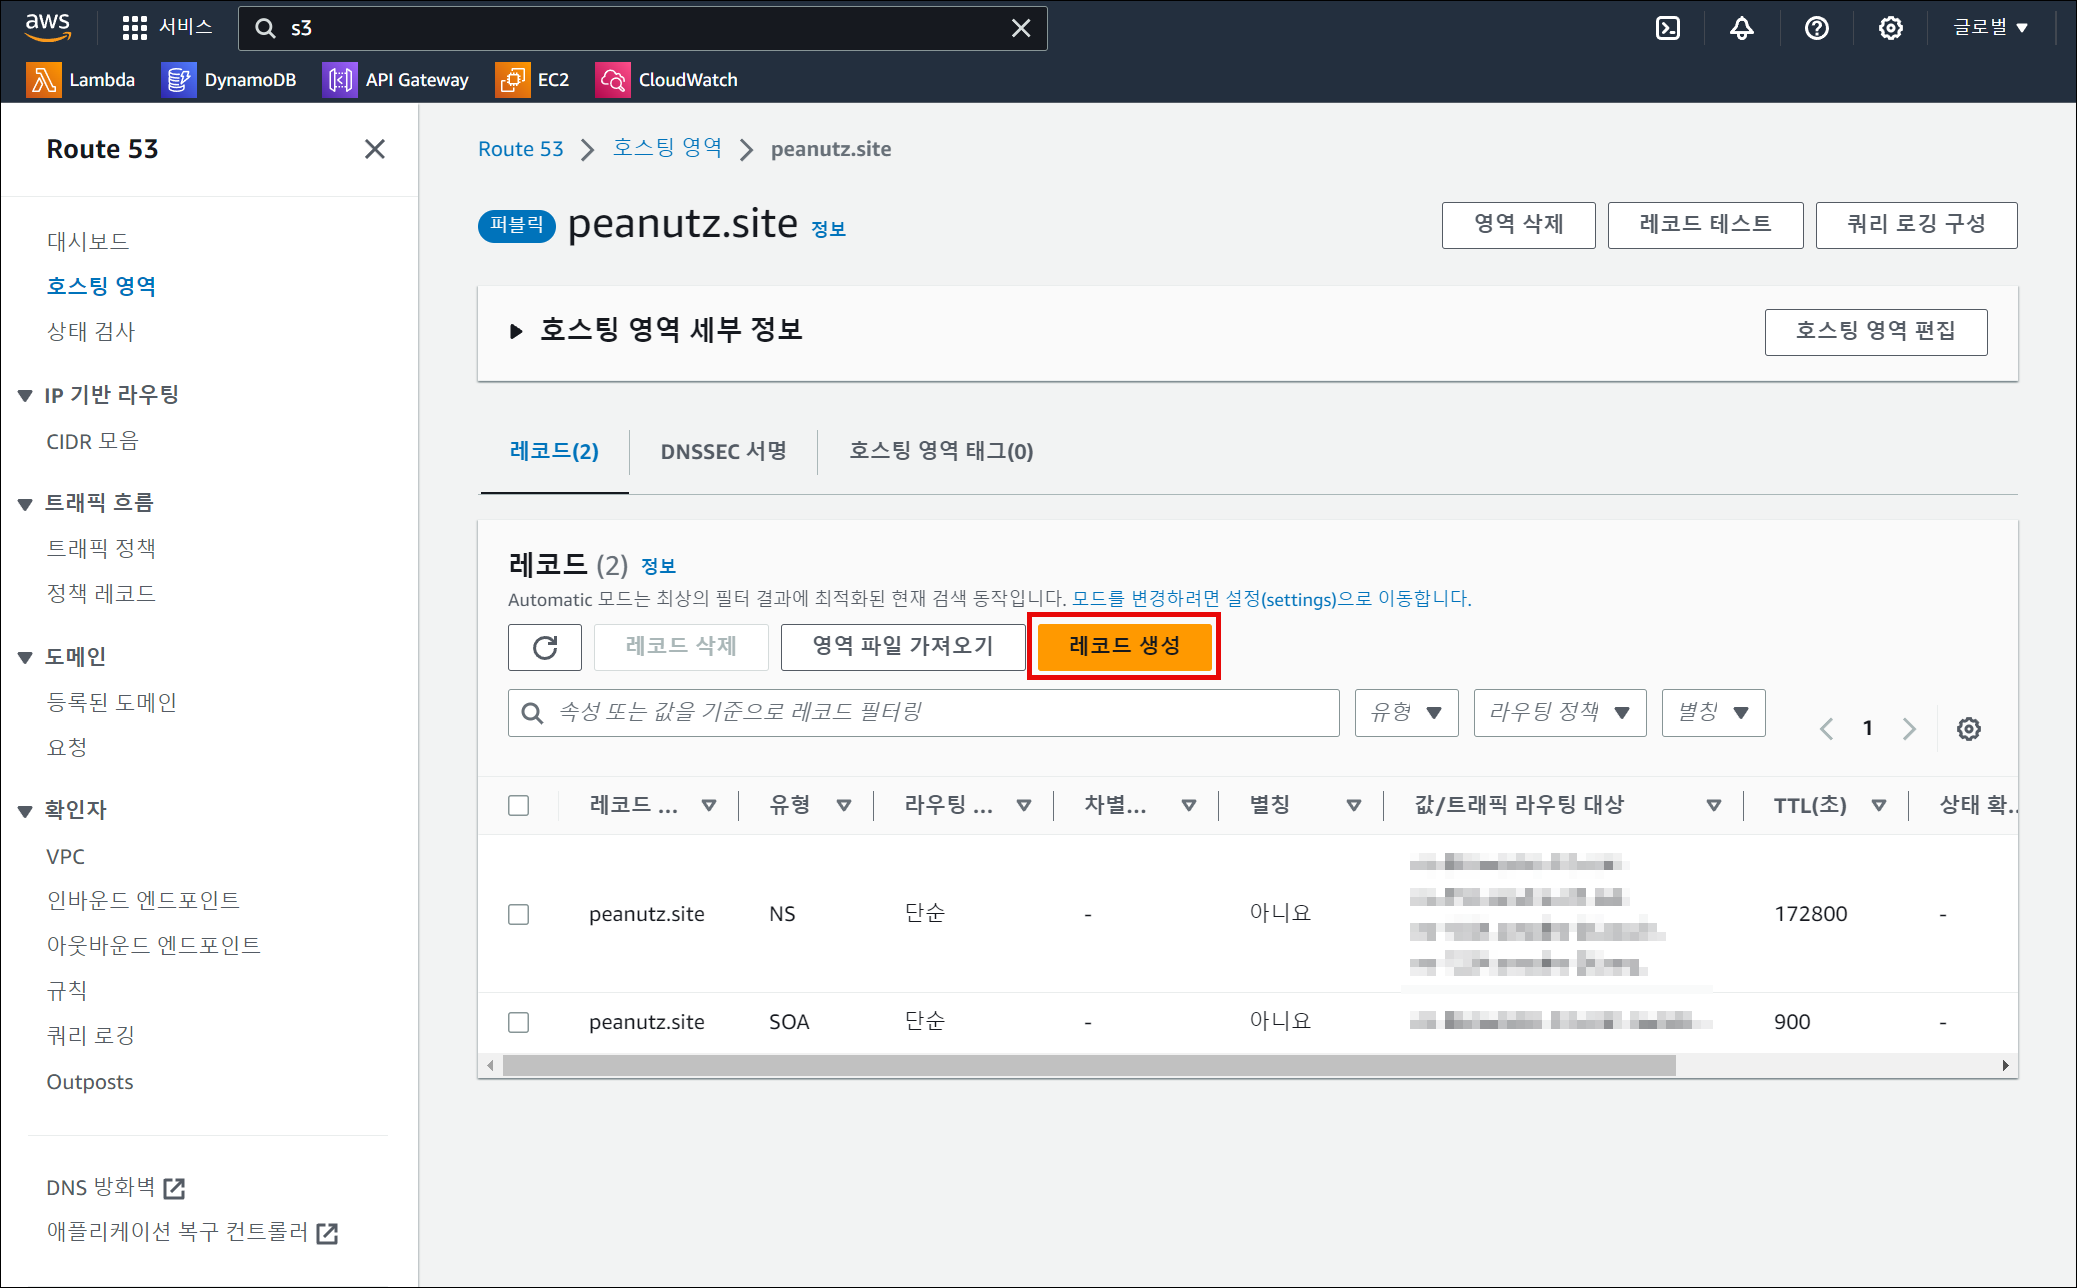The width and height of the screenshot is (2077, 1288).
Task: Select the peanutz.site NS record checkbox
Action: coord(518,914)
